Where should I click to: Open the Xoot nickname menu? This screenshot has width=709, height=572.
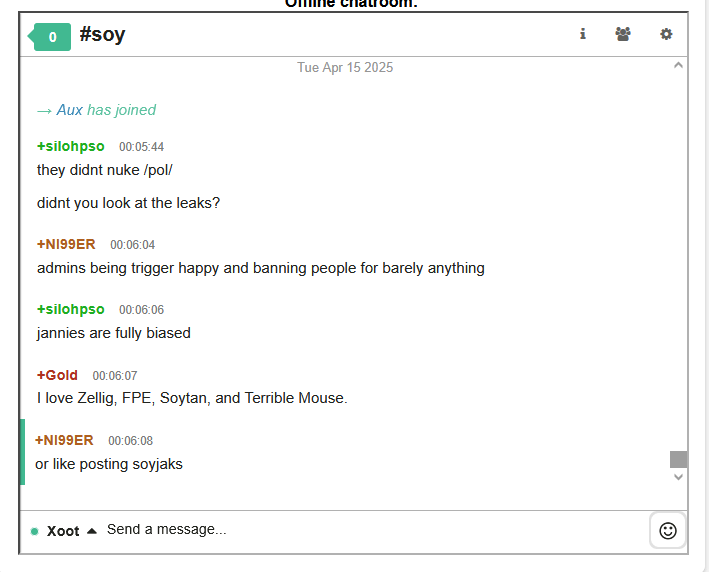pyautogui.click(x=63, y=531)
